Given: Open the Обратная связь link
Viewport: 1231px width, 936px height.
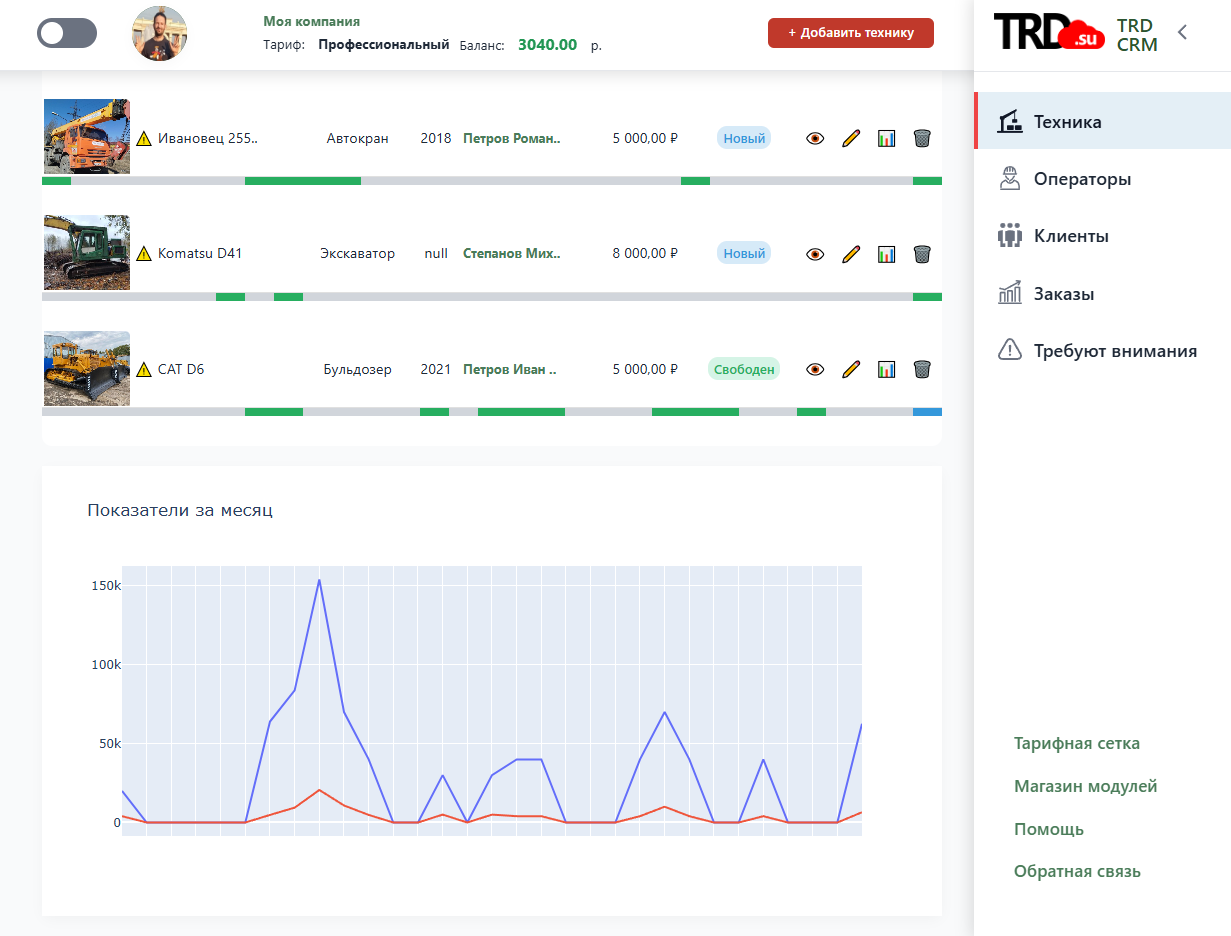Looking at the screenshot, I should click(1077, 871).
